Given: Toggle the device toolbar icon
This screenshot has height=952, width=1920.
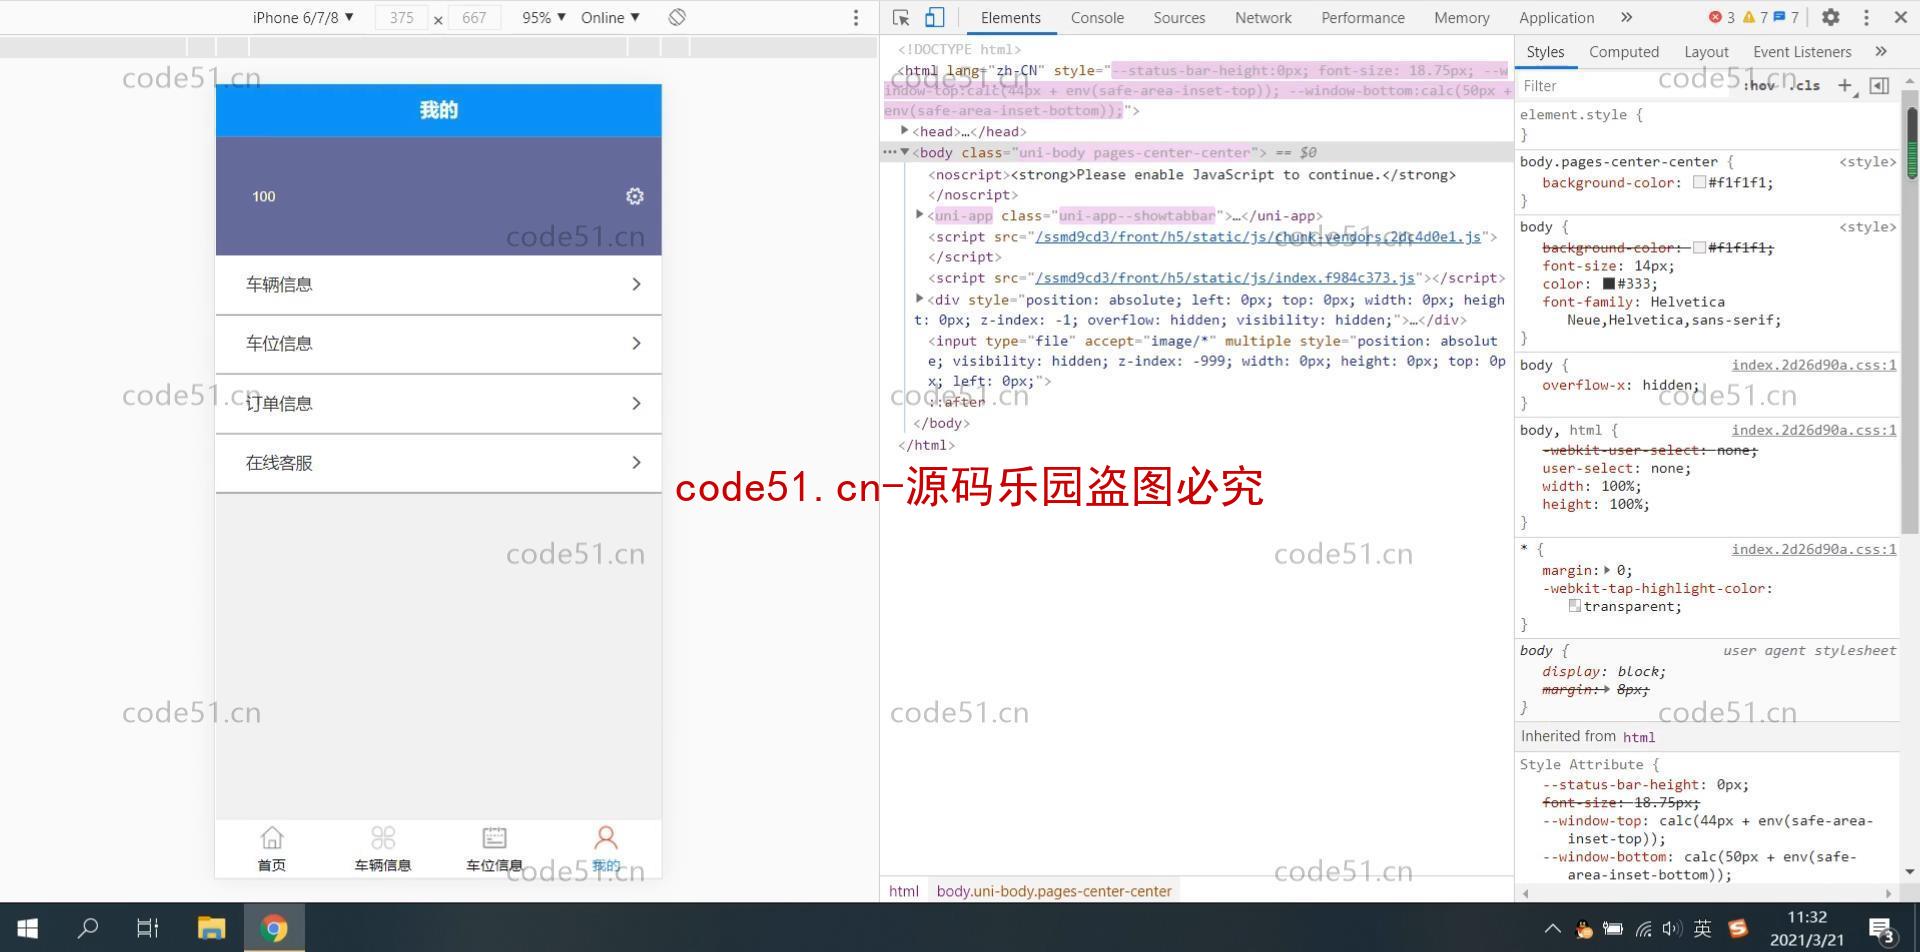Looking at the screenshot, I should 934,17.
